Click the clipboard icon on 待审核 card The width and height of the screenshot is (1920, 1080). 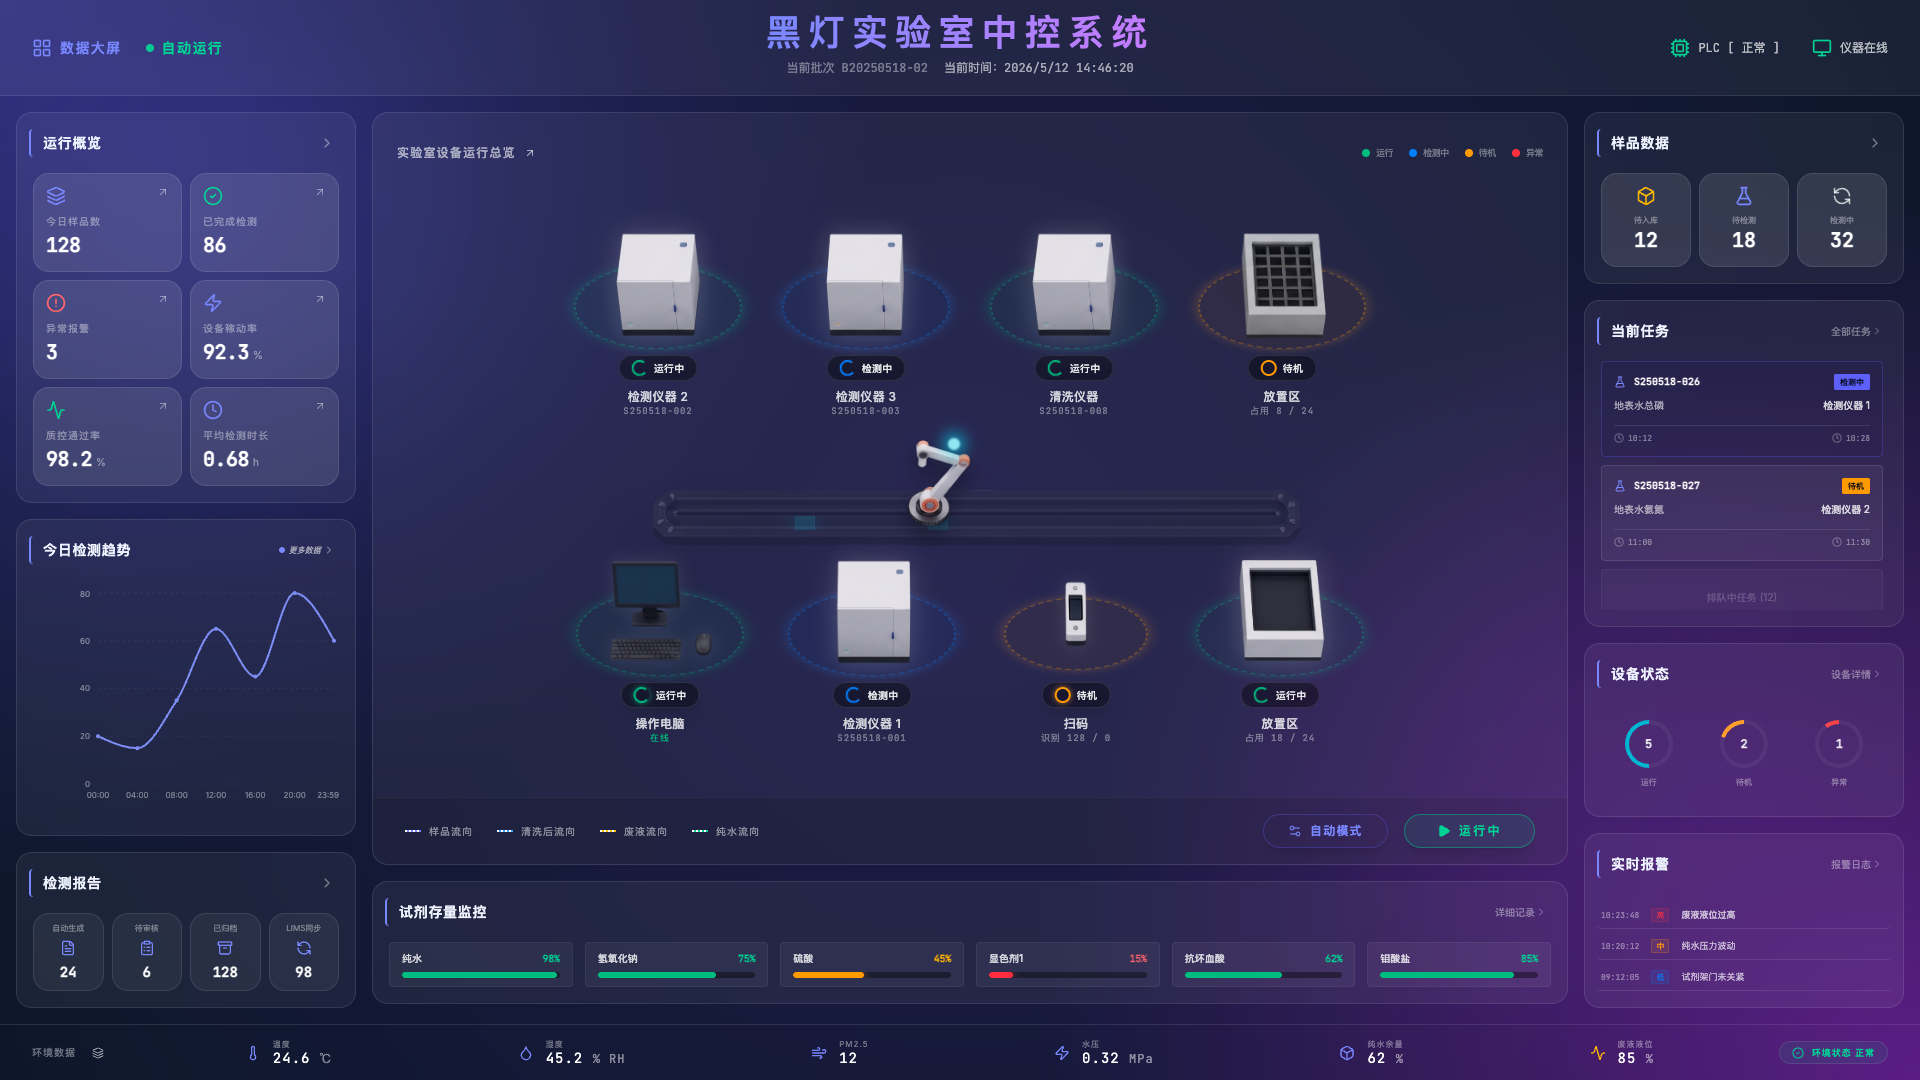tap(147, 948)
